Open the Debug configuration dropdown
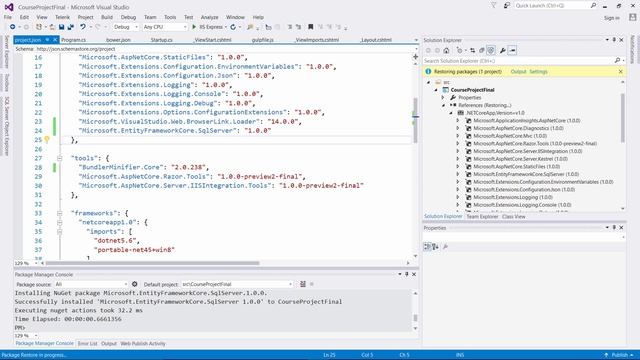This screenshot has height=360, width=640. click(x=126, y=27)
